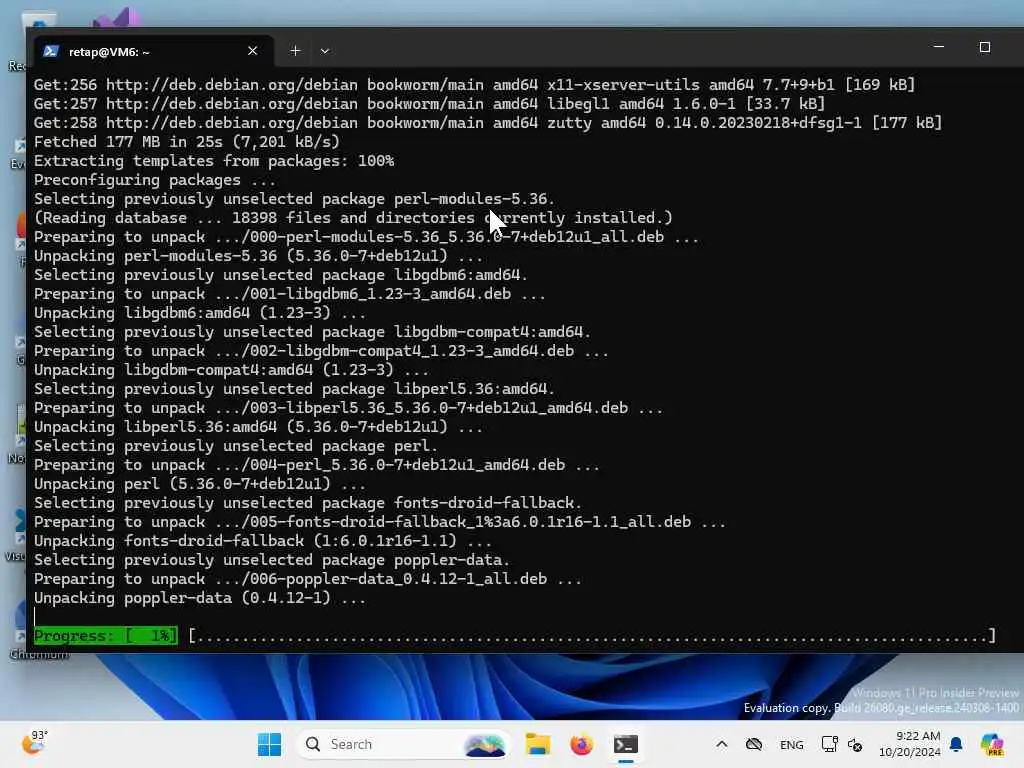Click 'Unpacking poppler-data (0.4.12-1)' line
This screenshot has width=1024, height=768.
coord(200,598)
